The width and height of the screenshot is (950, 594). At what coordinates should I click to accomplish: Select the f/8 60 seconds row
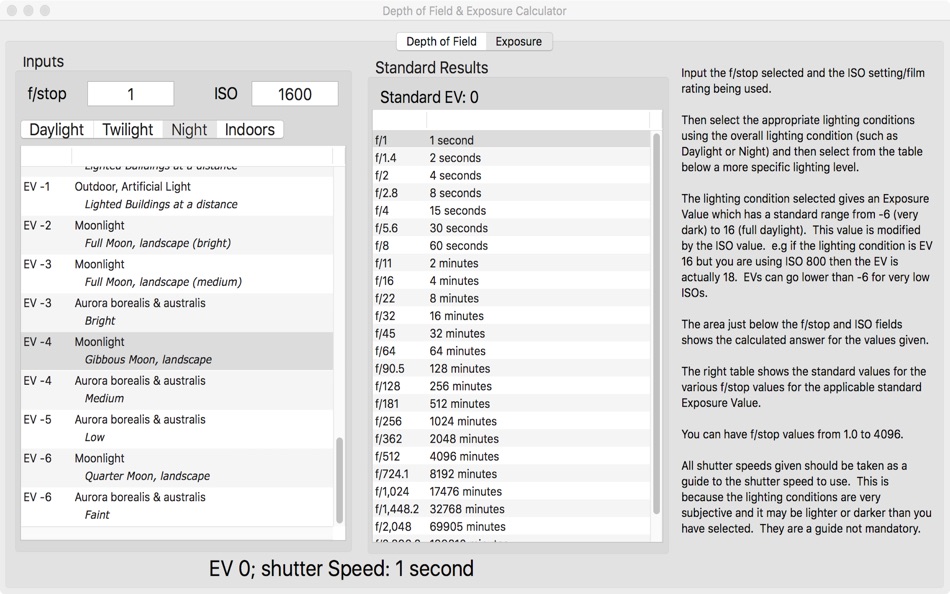[511, 245]
